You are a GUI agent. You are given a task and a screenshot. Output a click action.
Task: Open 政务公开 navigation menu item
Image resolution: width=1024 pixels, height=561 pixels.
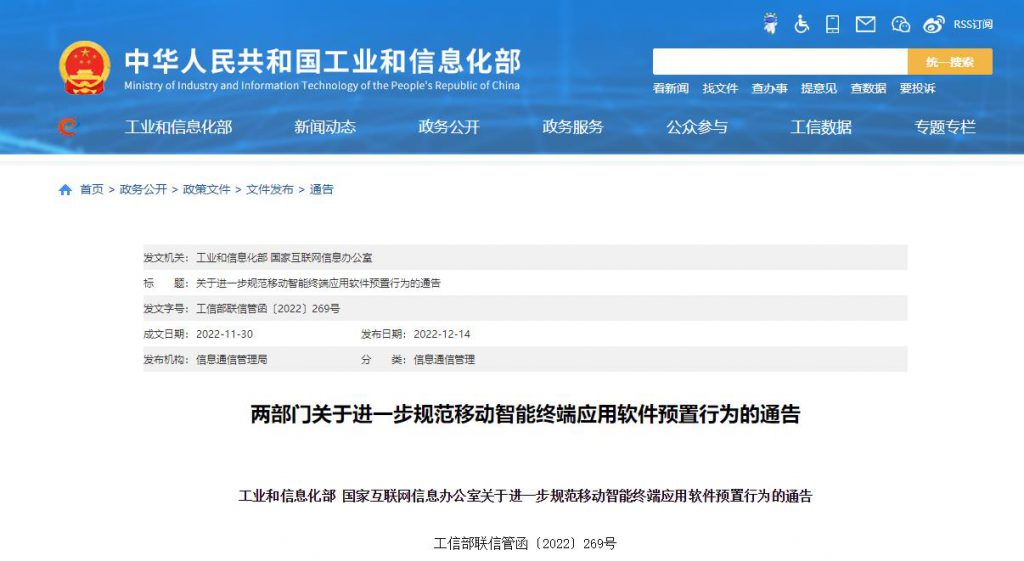[x=449, y=127]
